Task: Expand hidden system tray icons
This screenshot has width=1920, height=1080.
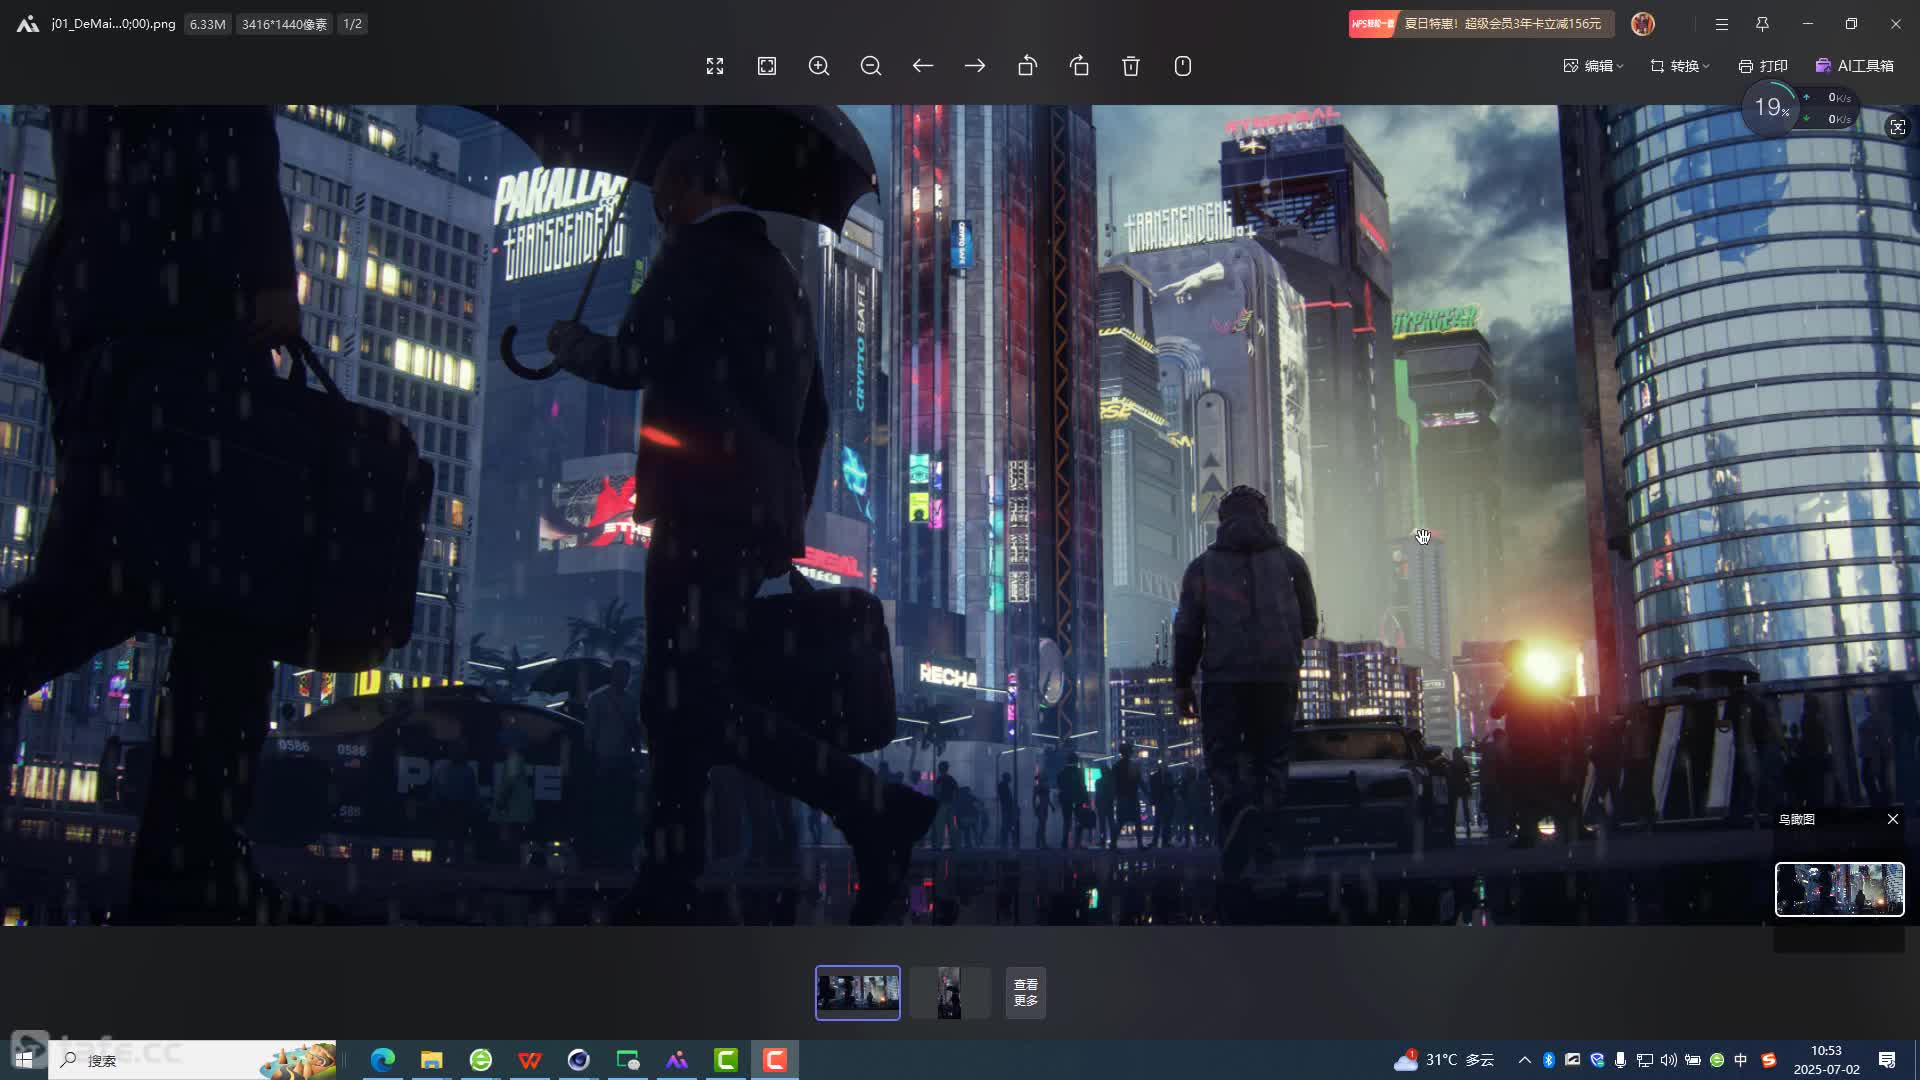Action: pos(1525,1060)
